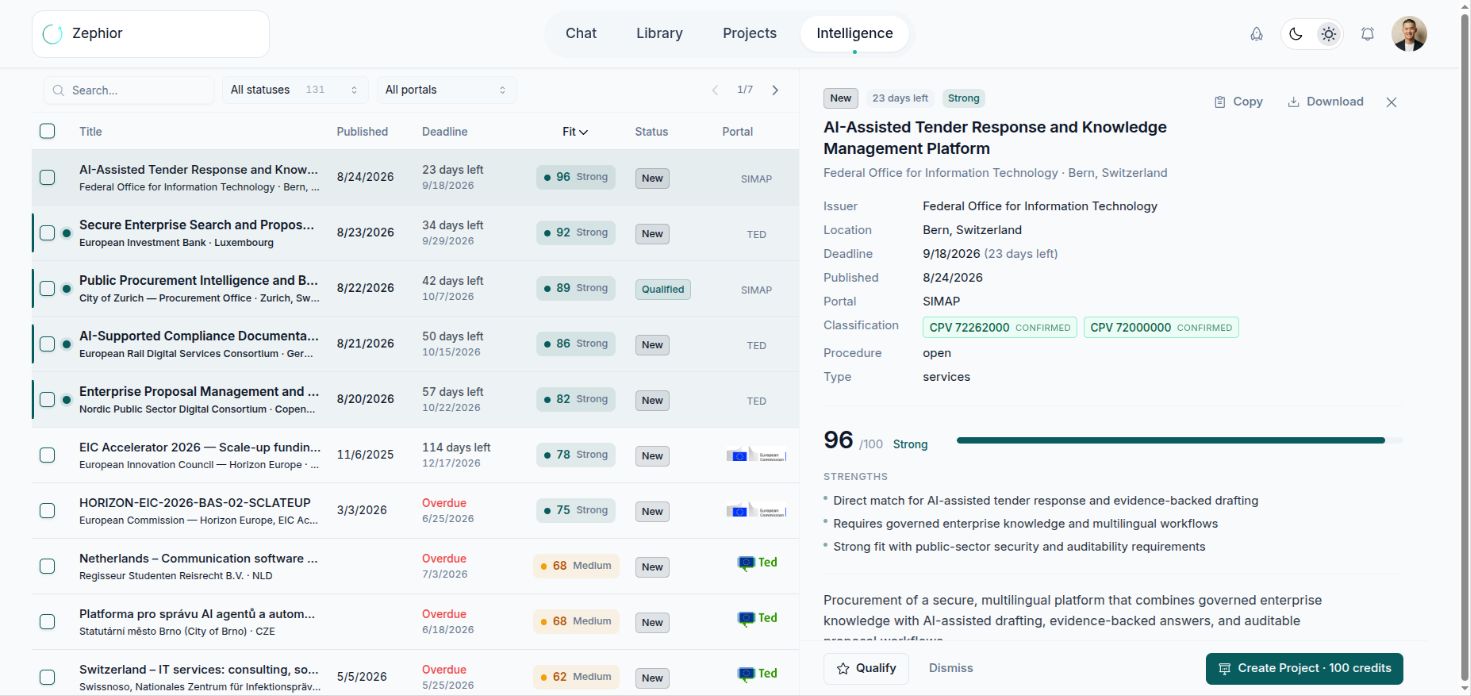Image resolution: width=1471 pixels, height=696 pixels.
Task: Click the 68 Medium badge in Netherlands row
Action: coord(576,566)
